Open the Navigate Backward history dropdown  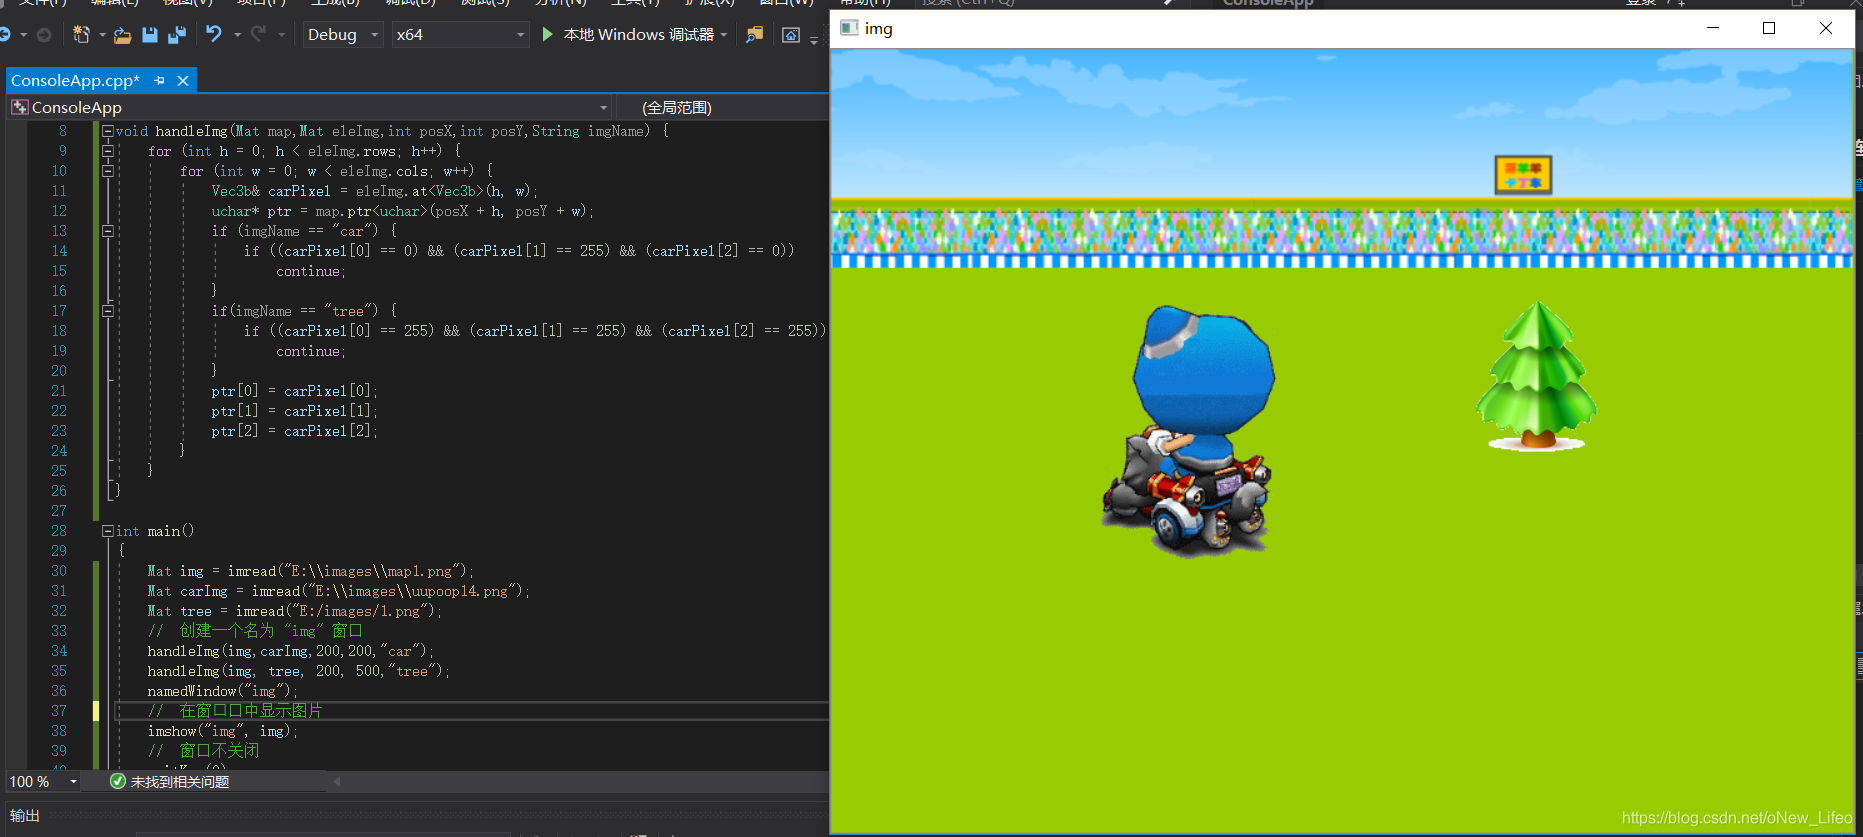[x=24, y=35]
